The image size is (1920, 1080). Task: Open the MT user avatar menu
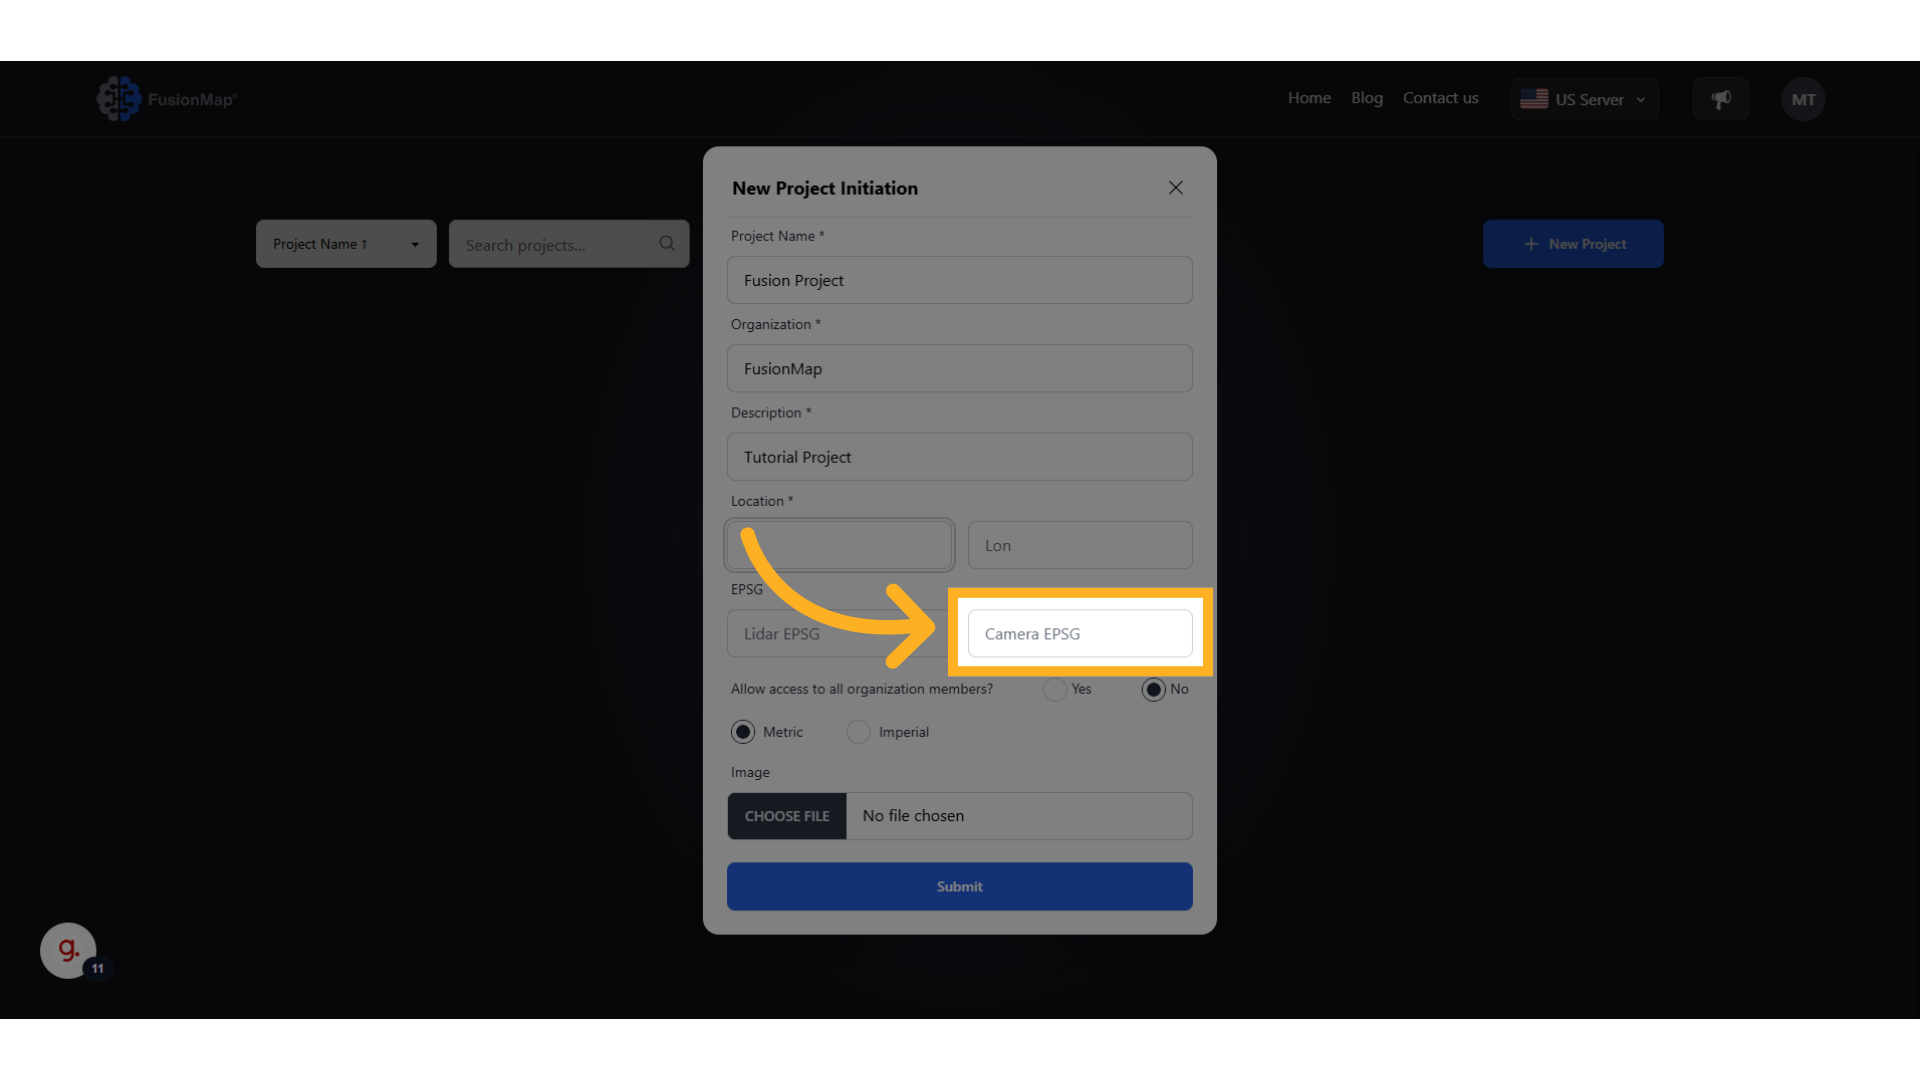pyautogui.click(x=1803, y=99)
